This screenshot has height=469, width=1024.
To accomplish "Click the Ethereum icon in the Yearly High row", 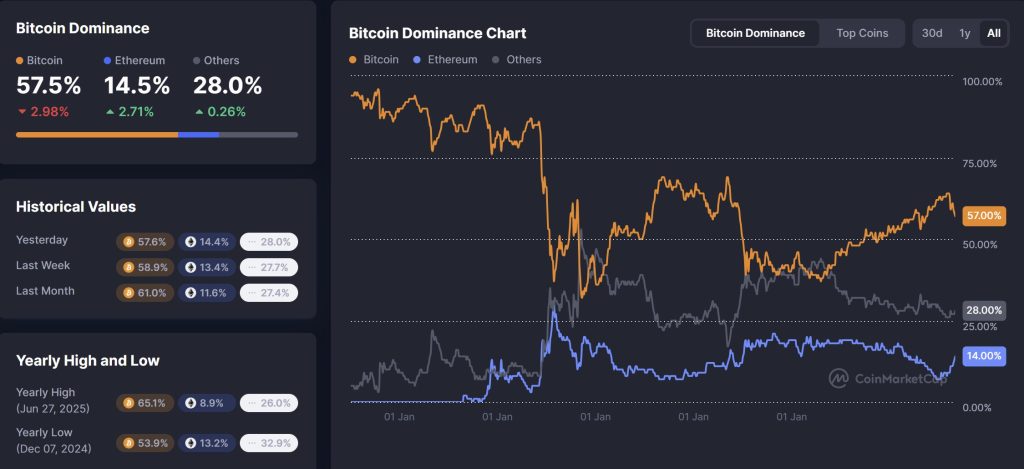I will (190, 403).
